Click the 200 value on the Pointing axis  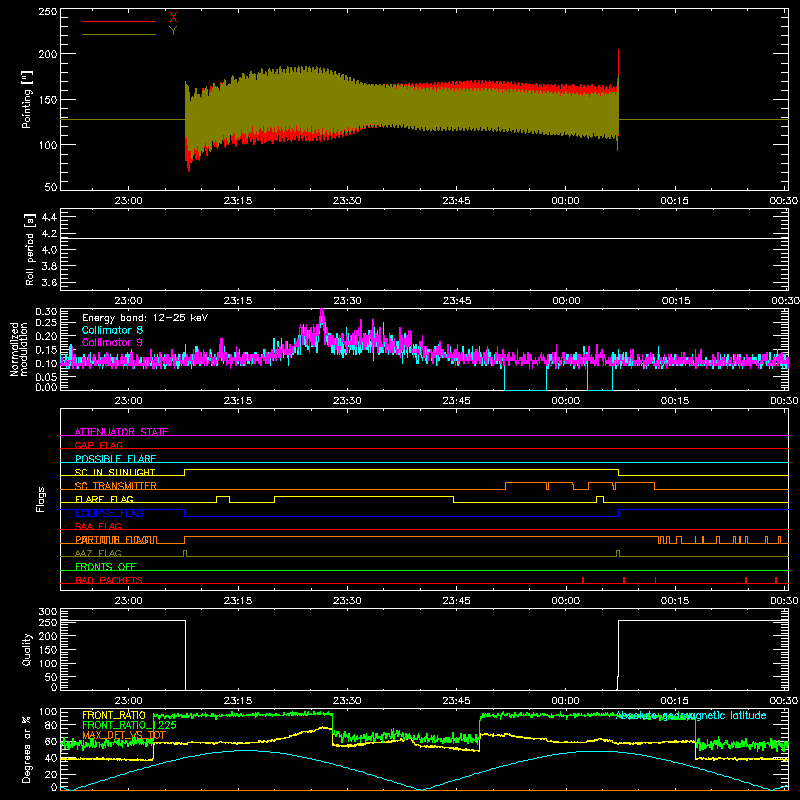[x=48, y=54]
